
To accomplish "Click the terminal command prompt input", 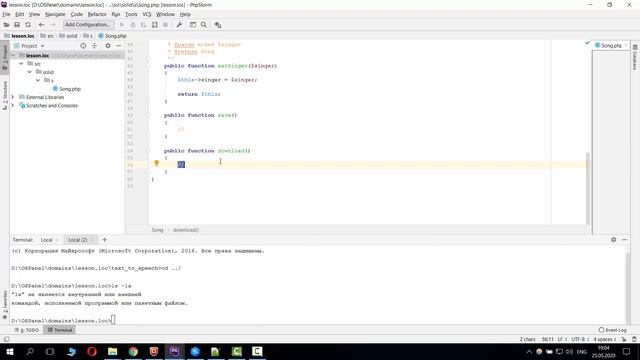I will 113,320.
